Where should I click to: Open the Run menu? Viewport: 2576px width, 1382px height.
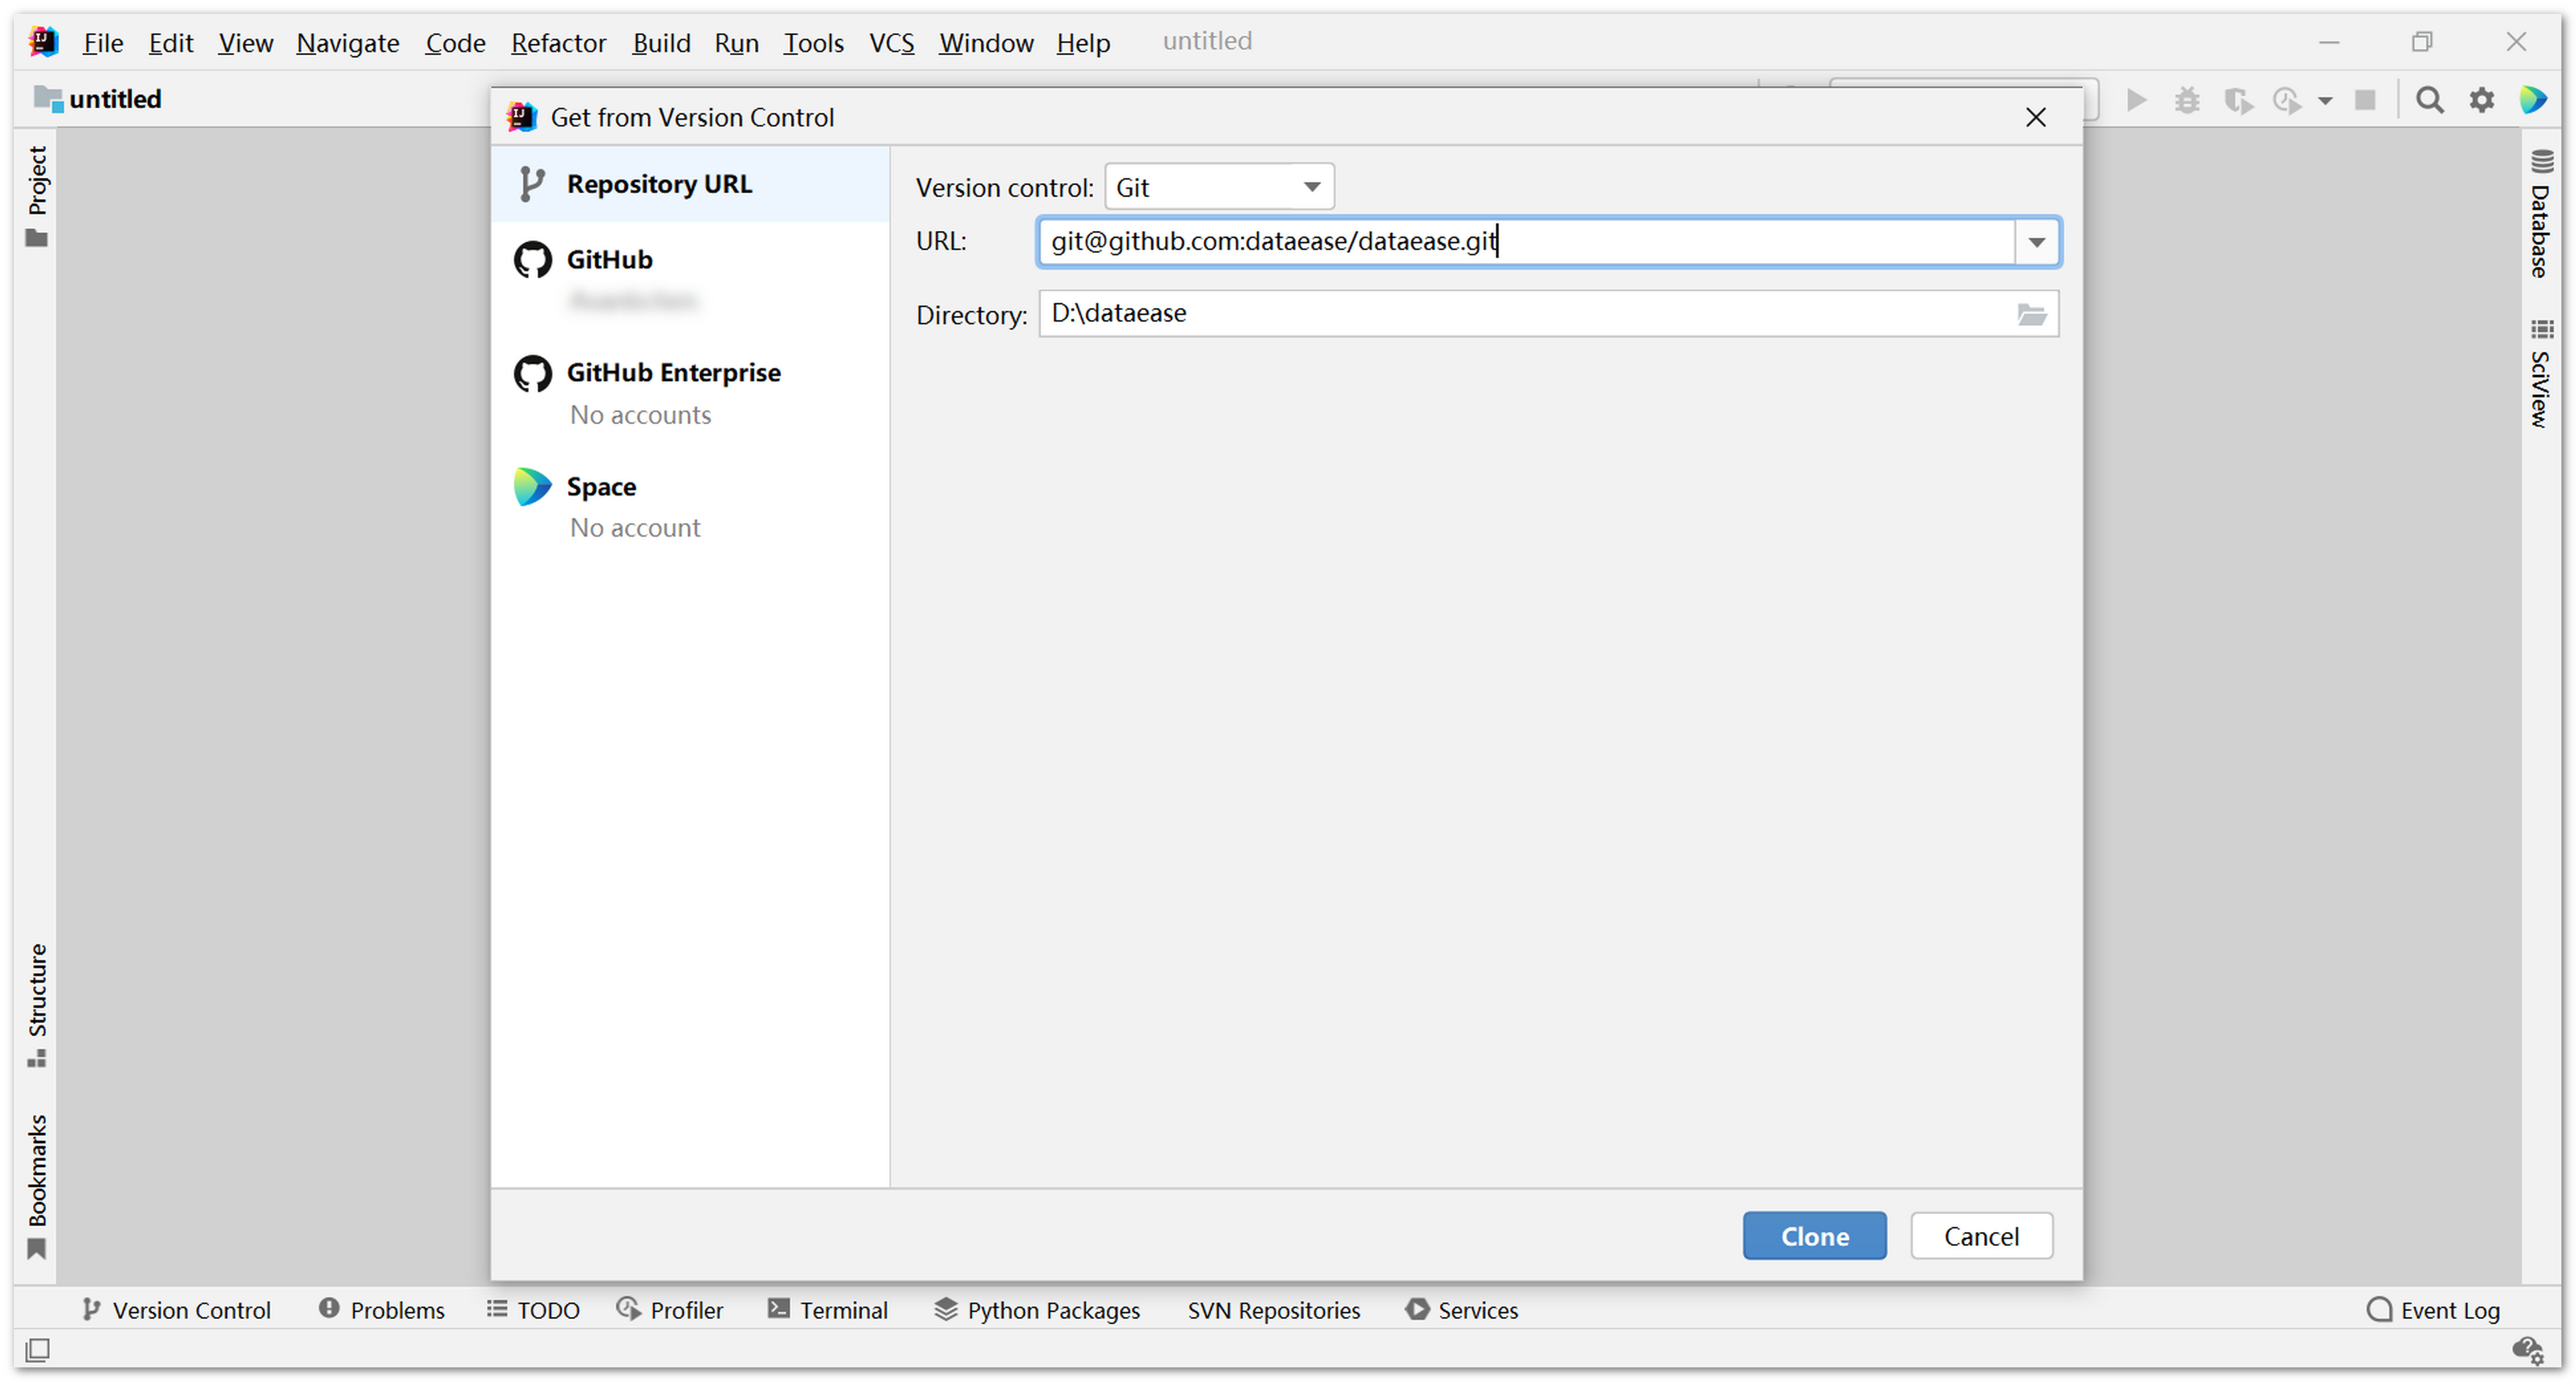pos(736,43)
